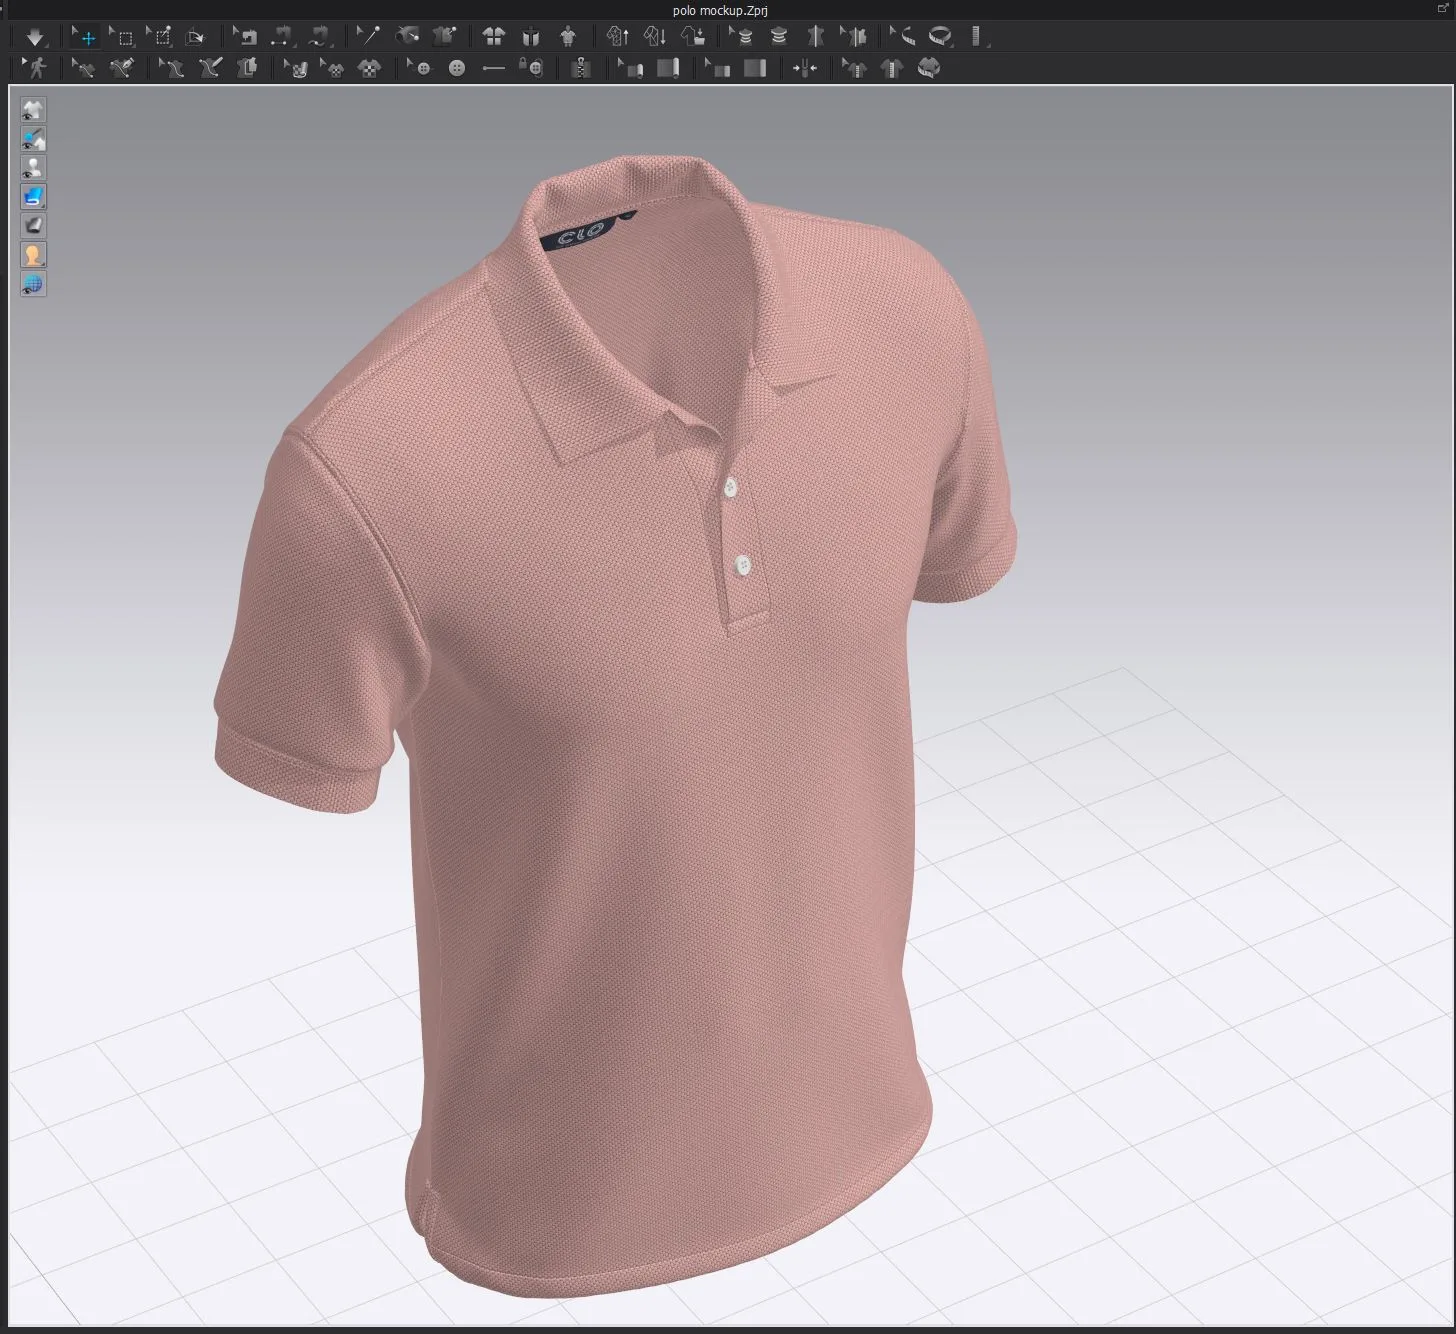This screenshot has height=1334, width=1456.
Task: Click the small avatar-with-garment arrangement icon
Action: (x=568, y=37)
